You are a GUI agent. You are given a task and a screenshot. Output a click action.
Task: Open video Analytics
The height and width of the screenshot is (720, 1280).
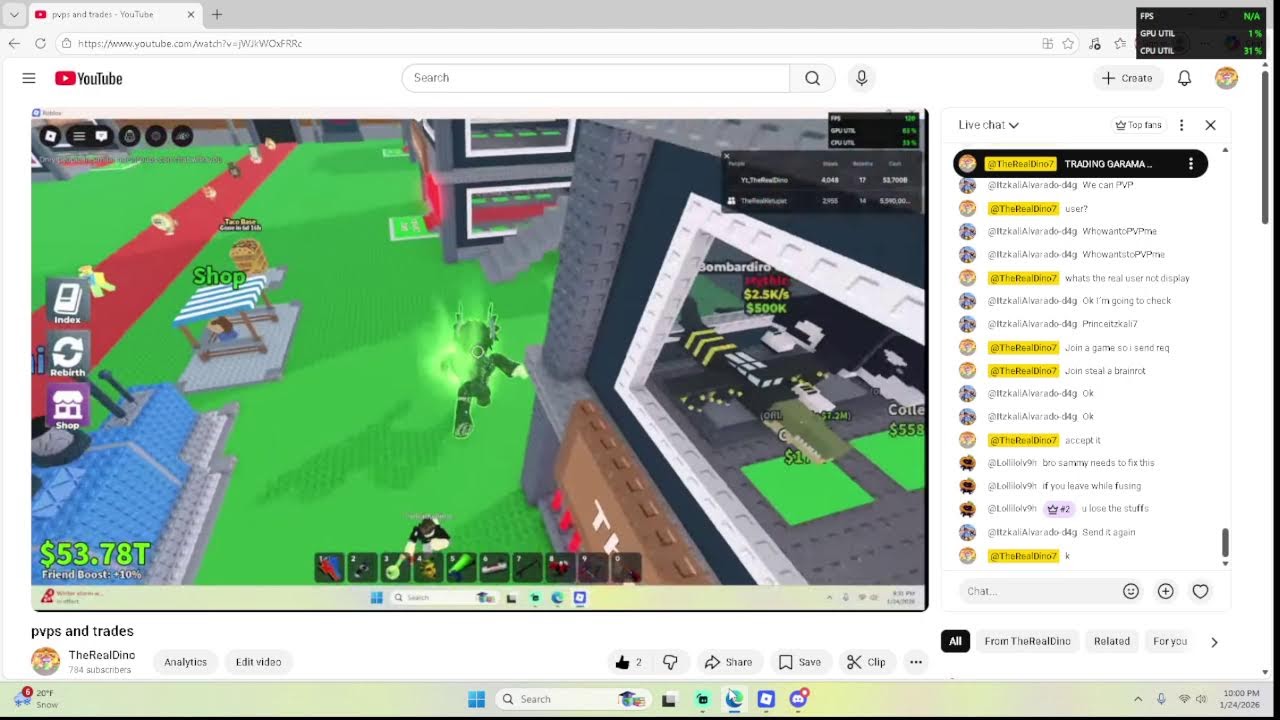click(185, 662)
